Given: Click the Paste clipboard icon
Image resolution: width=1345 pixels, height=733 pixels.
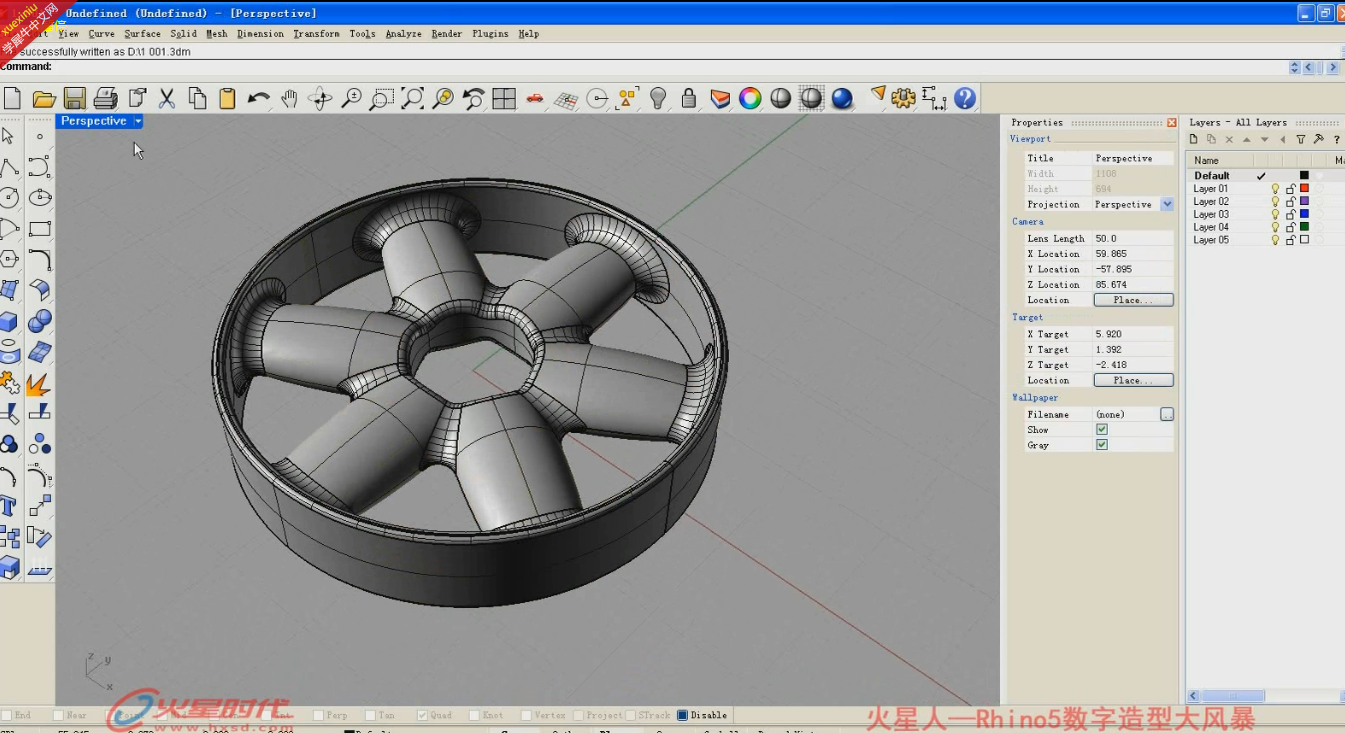Looking at the screenshot, I should point(227,98).
